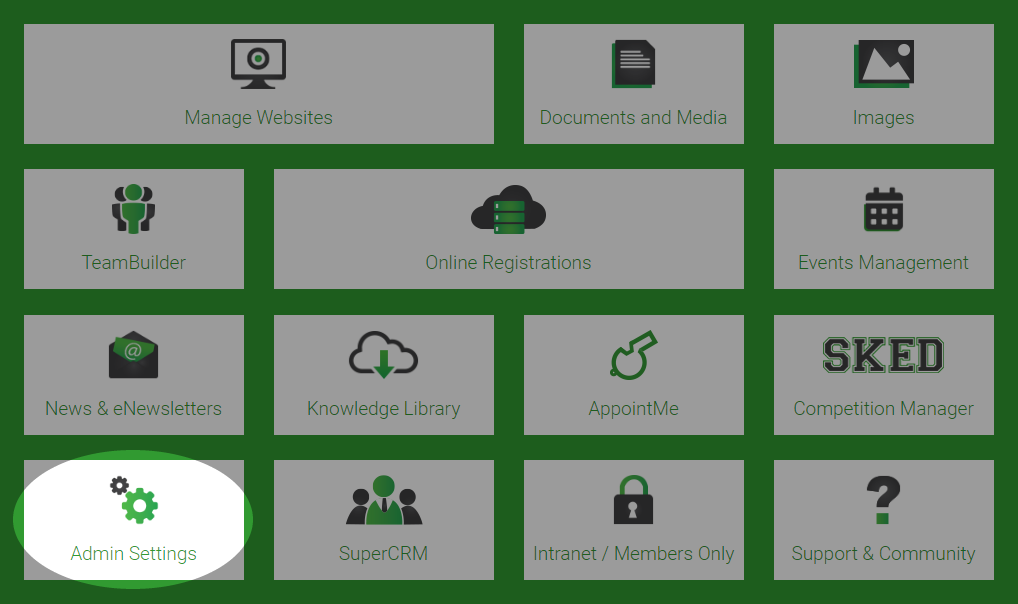Open the Intranet / Members Only label
The width and height of the screenshot is (1018, 604).
click(x=634, y=553)
